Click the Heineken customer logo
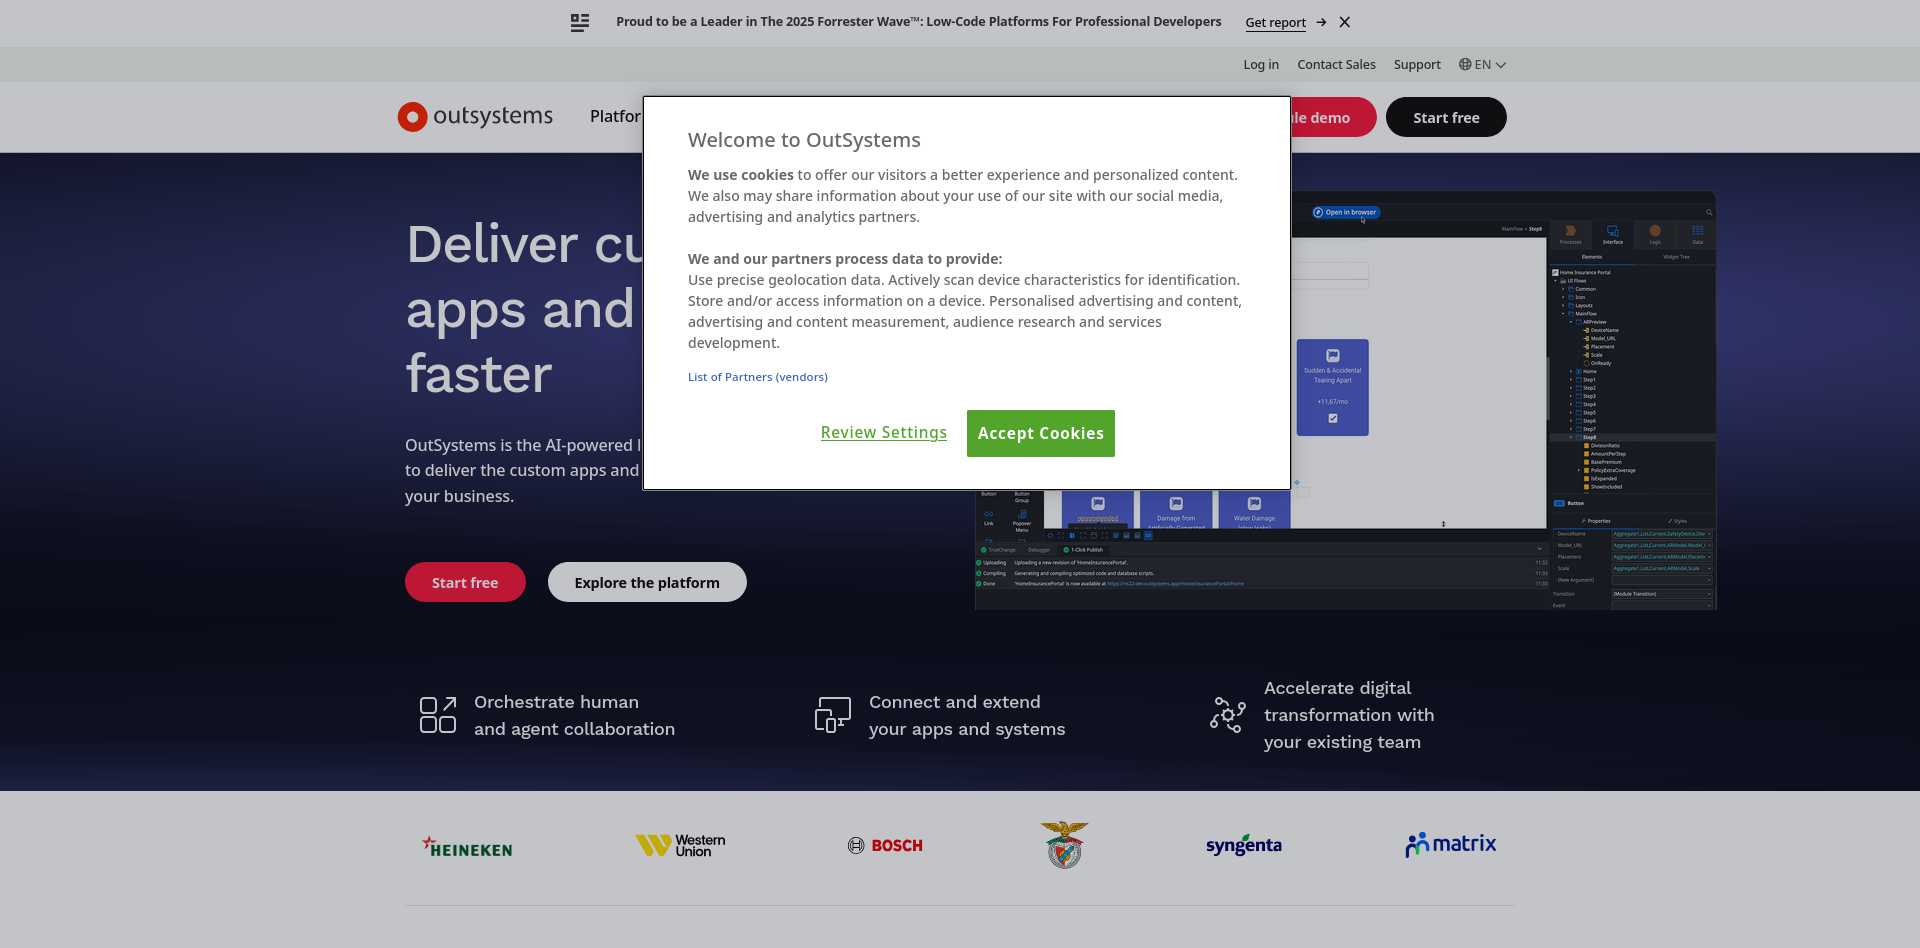The image size is (1920, 948). [x=467, y=847]
